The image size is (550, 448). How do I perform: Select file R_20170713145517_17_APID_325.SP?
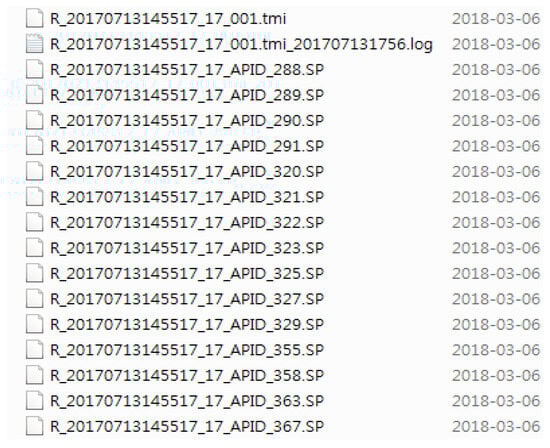click(187, 274)
